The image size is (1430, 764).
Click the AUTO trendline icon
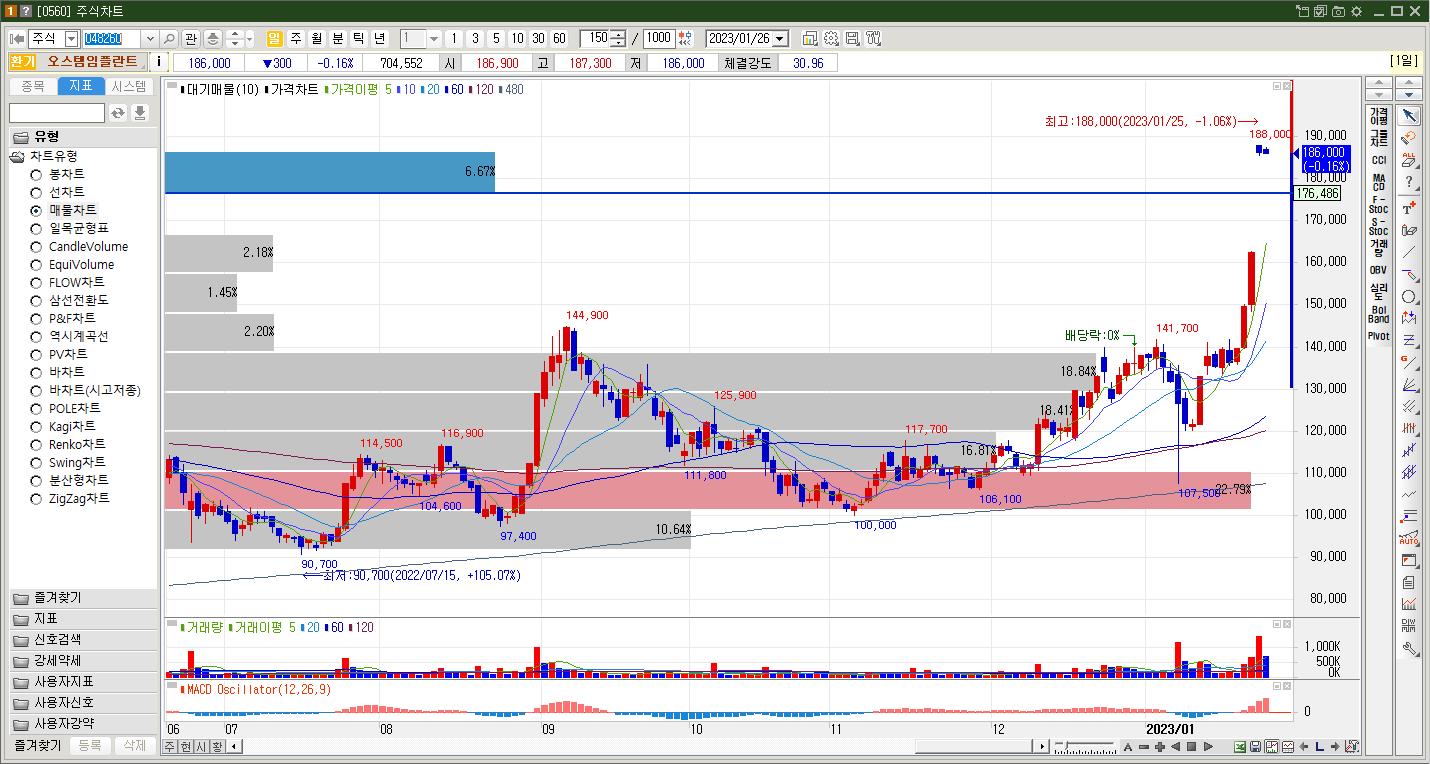tap(1409, 538)
